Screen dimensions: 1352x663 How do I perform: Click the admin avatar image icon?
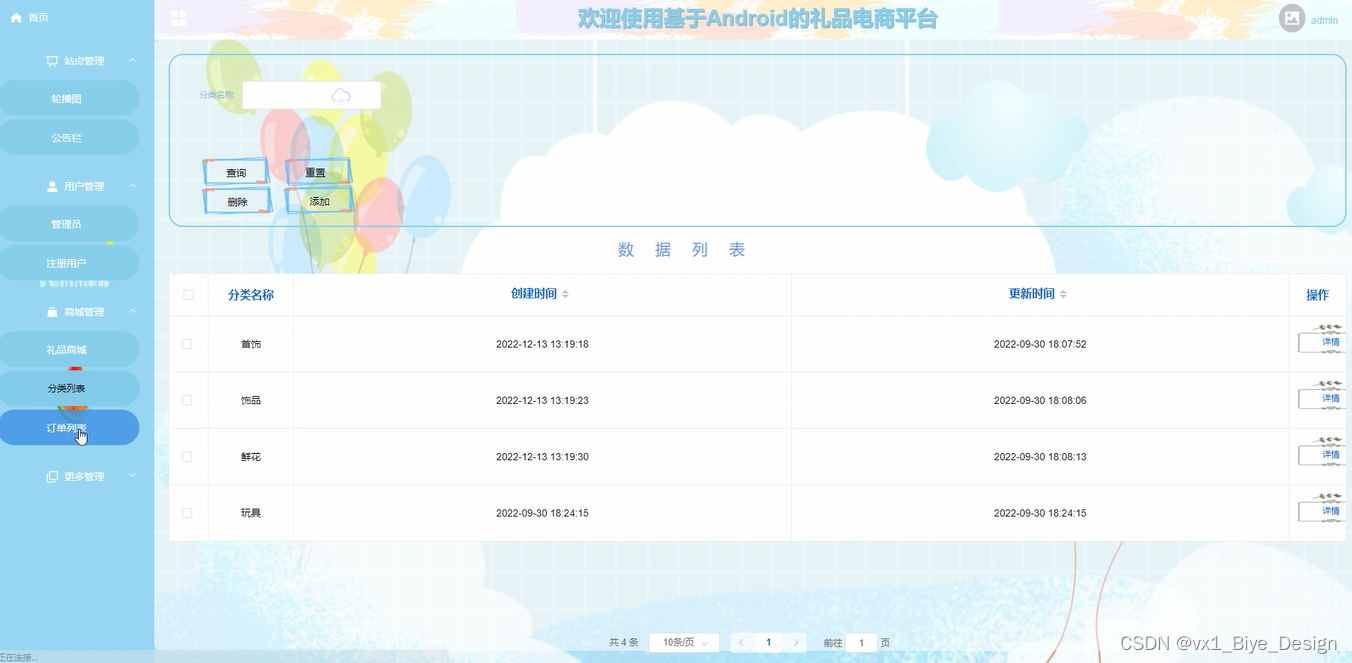pos(1292,19)
